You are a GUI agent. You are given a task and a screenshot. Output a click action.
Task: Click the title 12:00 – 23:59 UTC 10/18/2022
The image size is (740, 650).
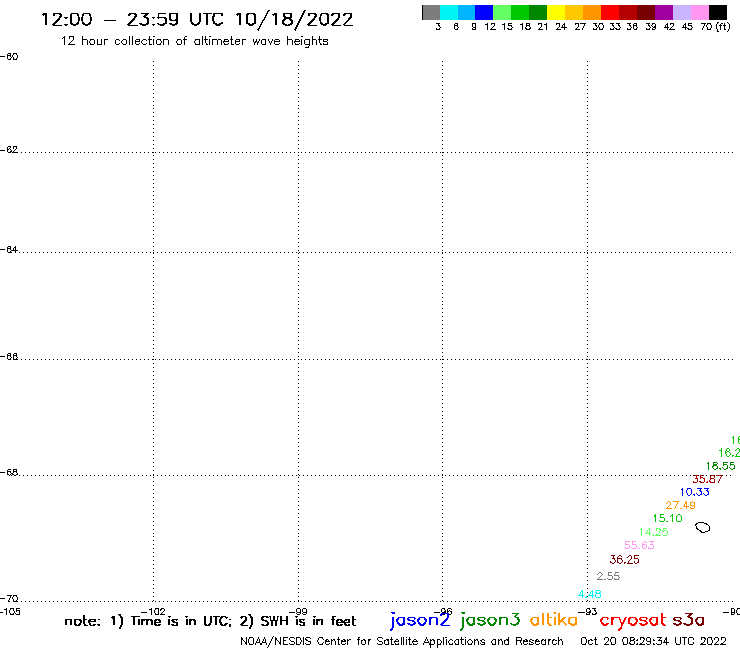(197, 19)
